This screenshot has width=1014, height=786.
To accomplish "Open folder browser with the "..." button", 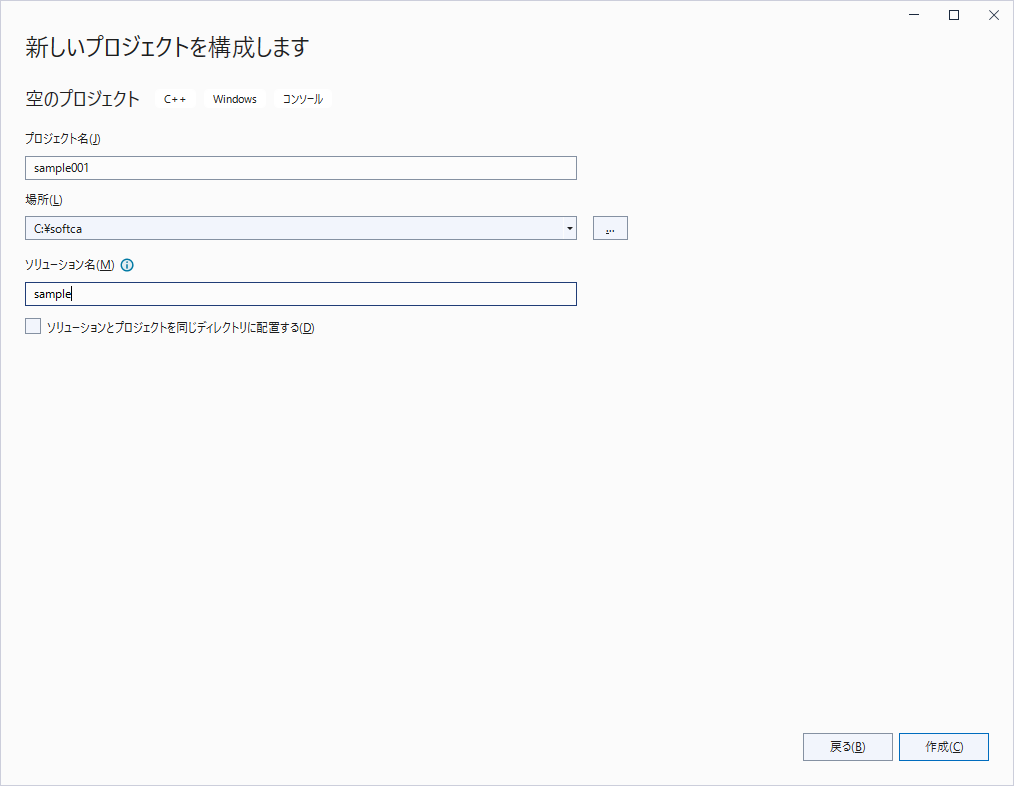I will coord(610,229).
